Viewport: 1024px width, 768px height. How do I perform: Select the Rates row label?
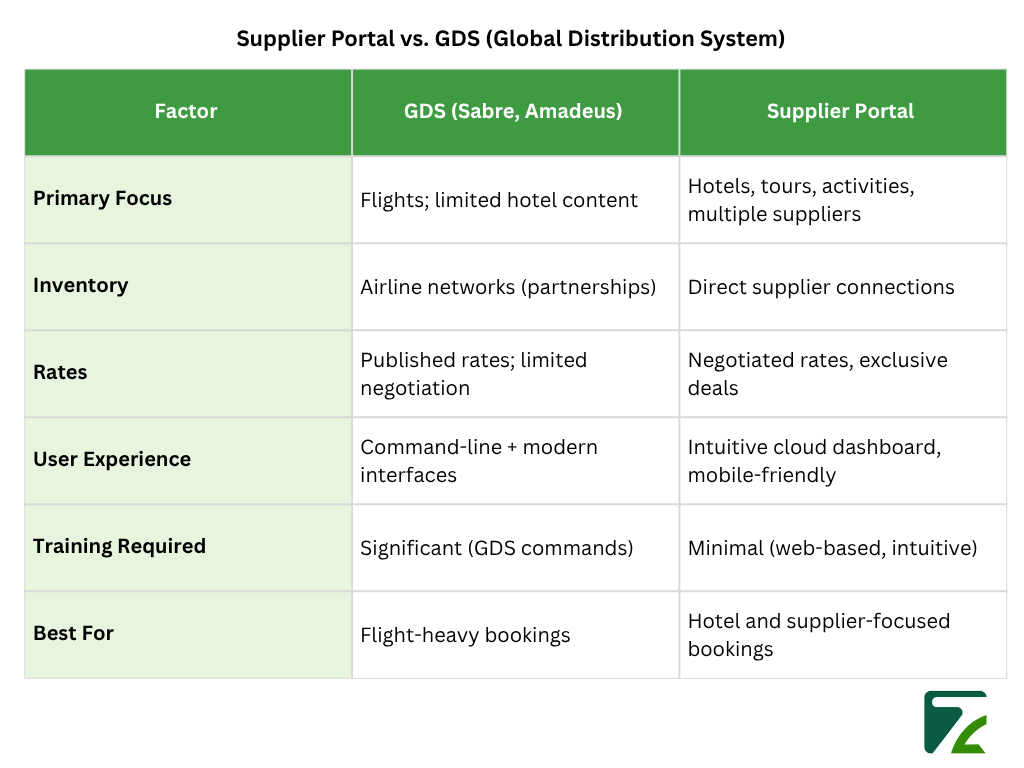(60, 372)
